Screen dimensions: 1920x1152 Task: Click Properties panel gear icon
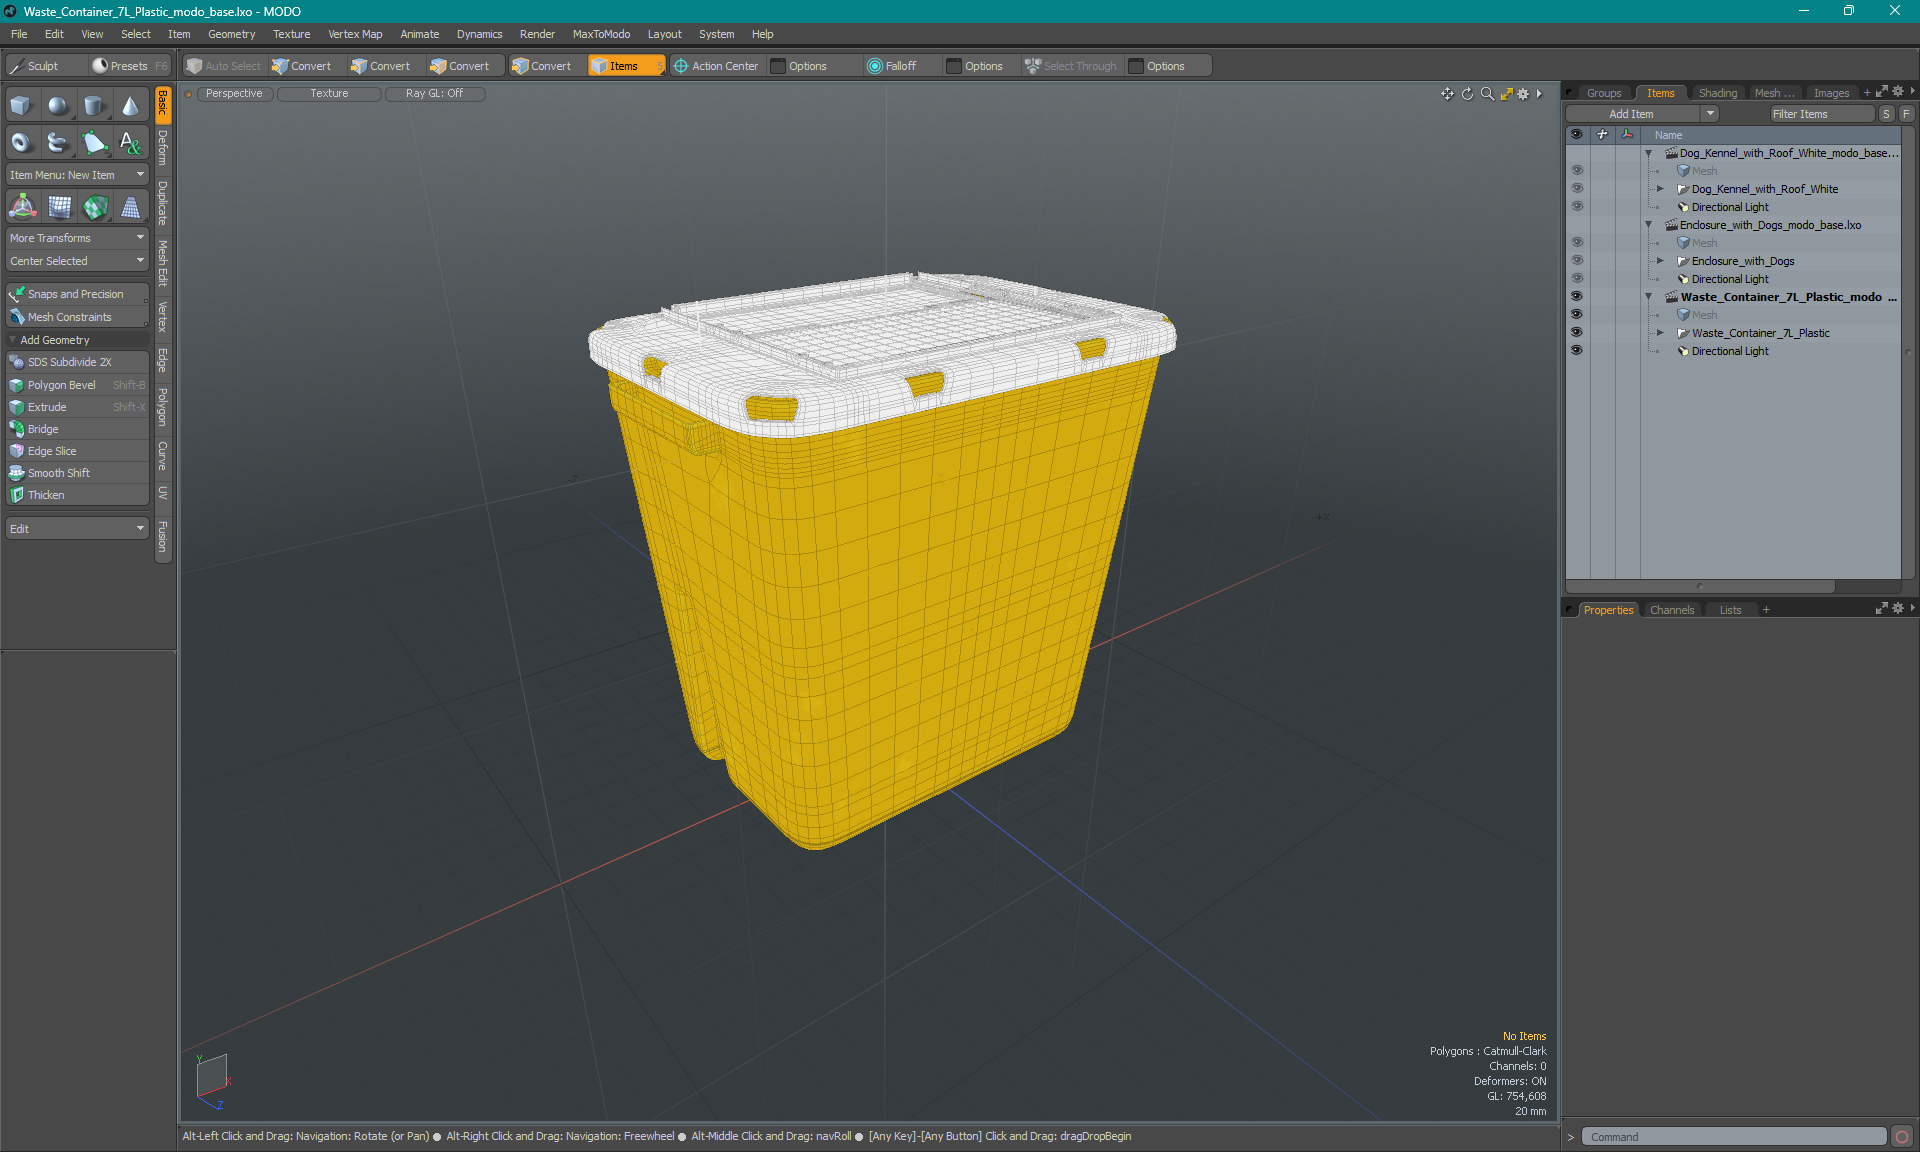pyautogui.click(x=1898, y=608)
